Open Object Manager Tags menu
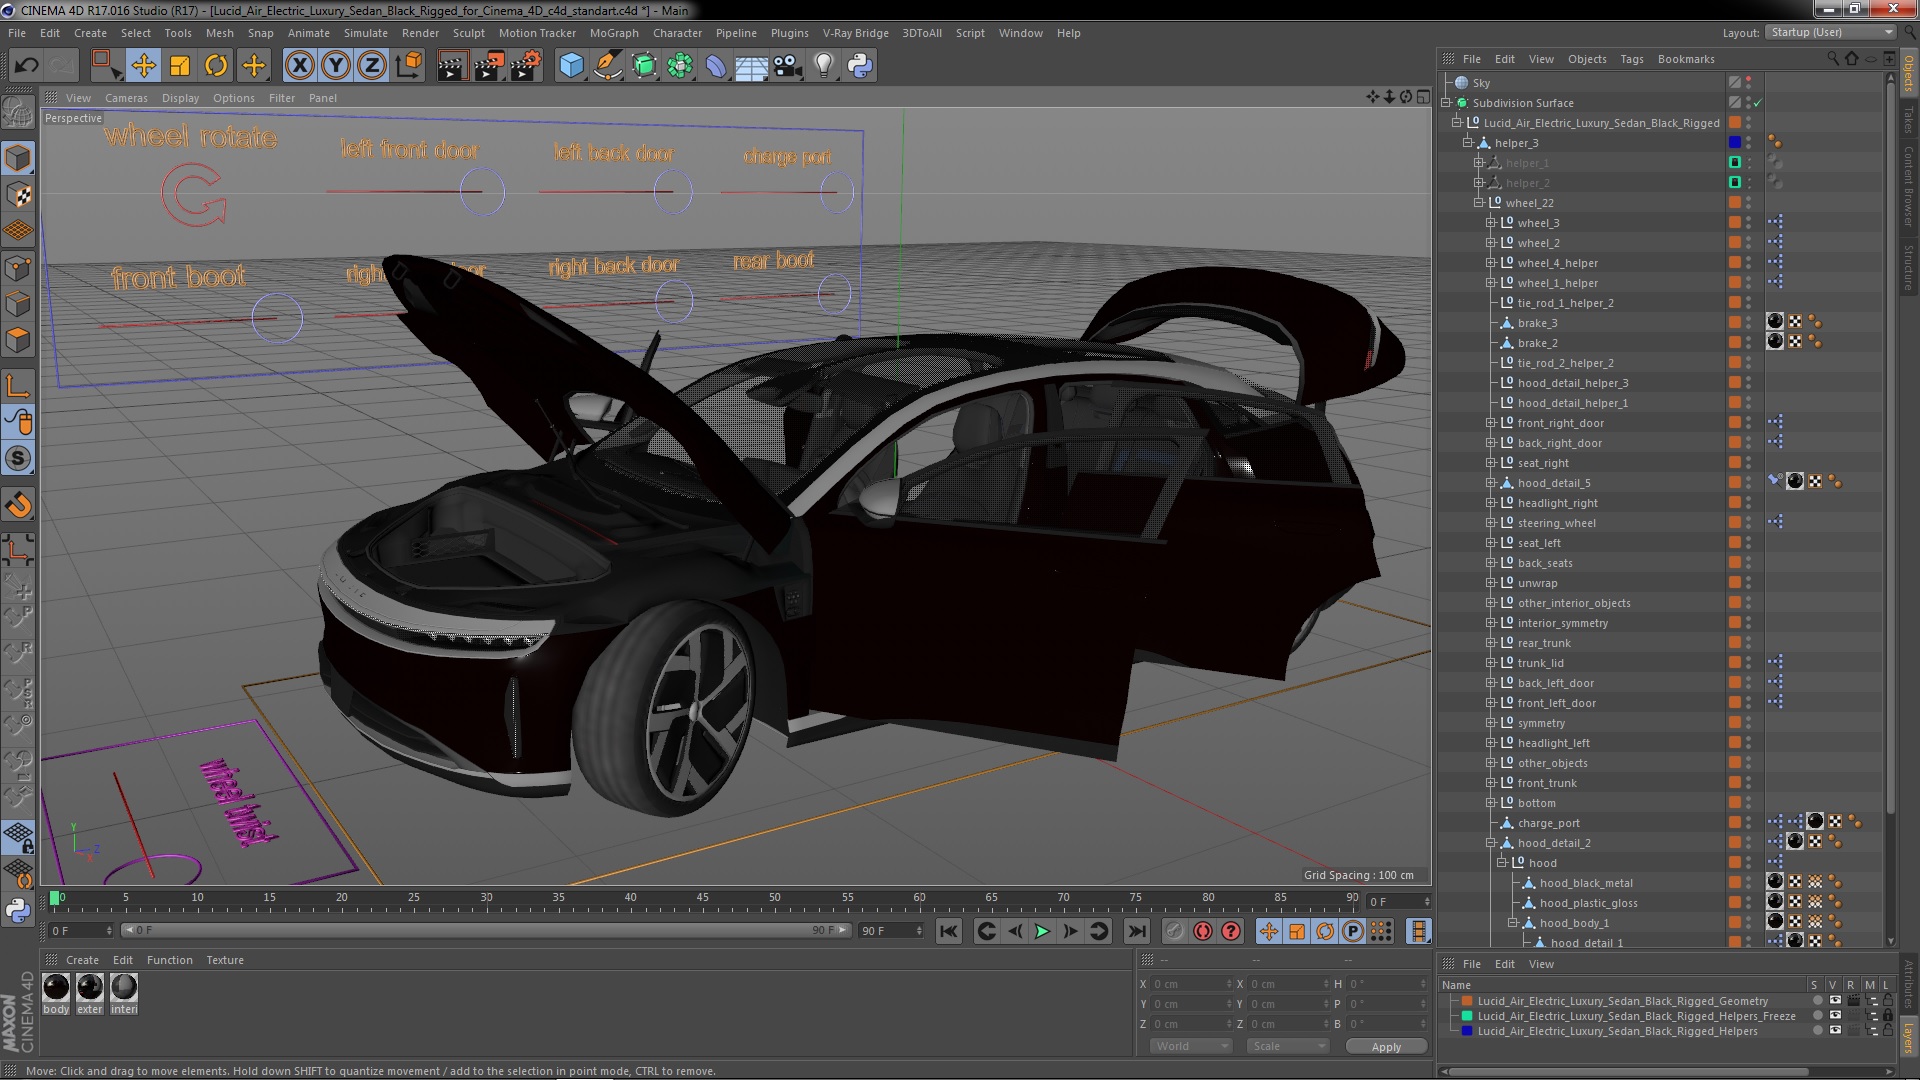Screen dimensions: 1920x1080 click(1631, 59)
